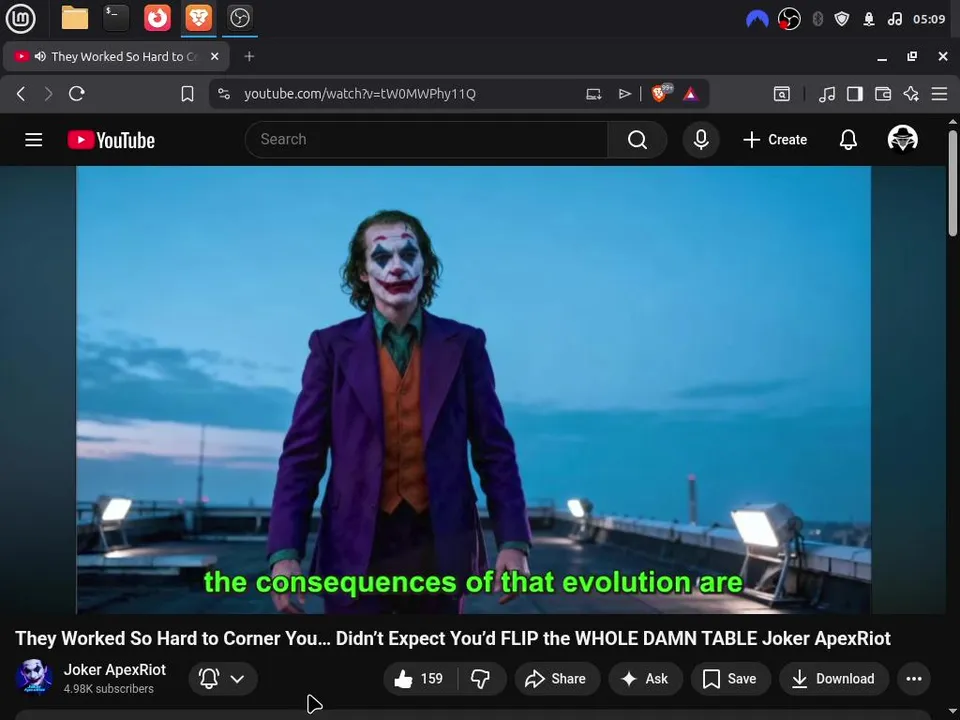This screenshot has height=720, width=960.
Task: Go forward to the next page
Action: pyautogui.click(x=48, y=94)
